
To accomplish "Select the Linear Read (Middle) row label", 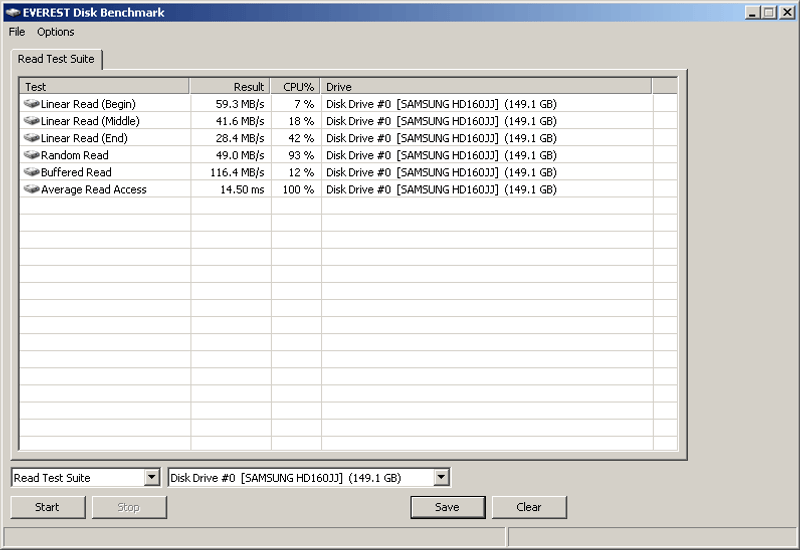I will point(90,121).
